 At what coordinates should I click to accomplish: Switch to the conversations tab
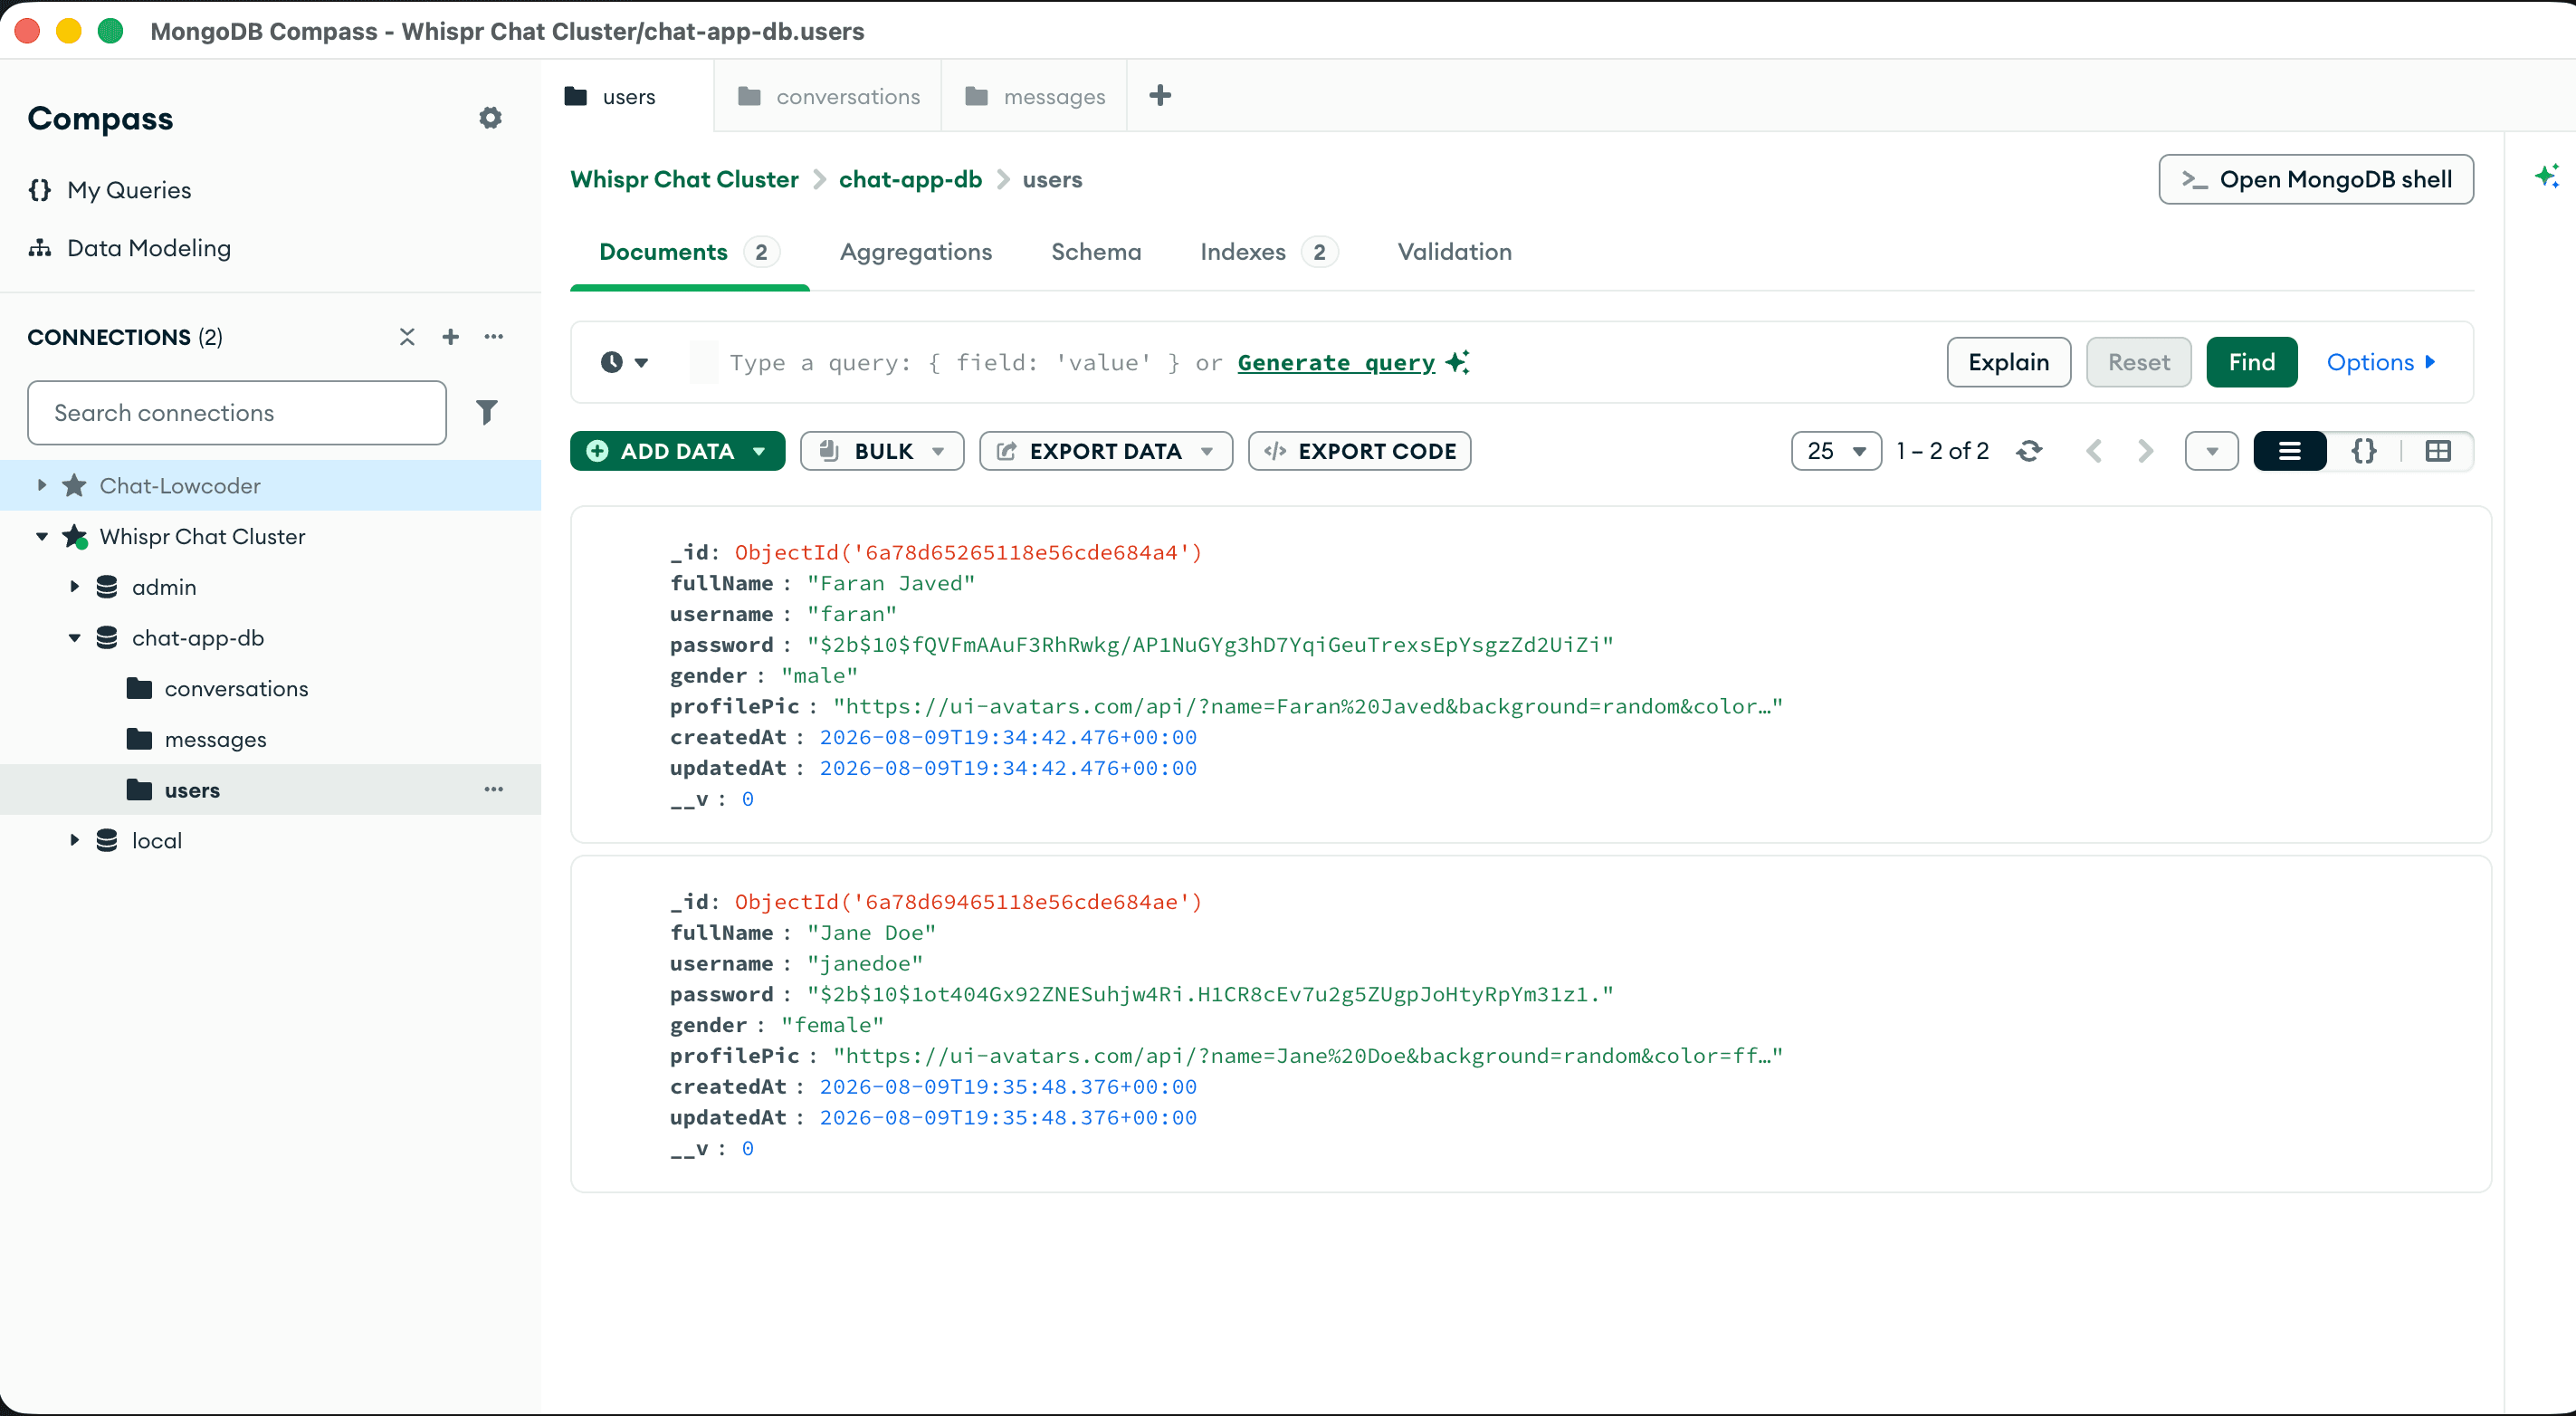[x=828, y=96]
